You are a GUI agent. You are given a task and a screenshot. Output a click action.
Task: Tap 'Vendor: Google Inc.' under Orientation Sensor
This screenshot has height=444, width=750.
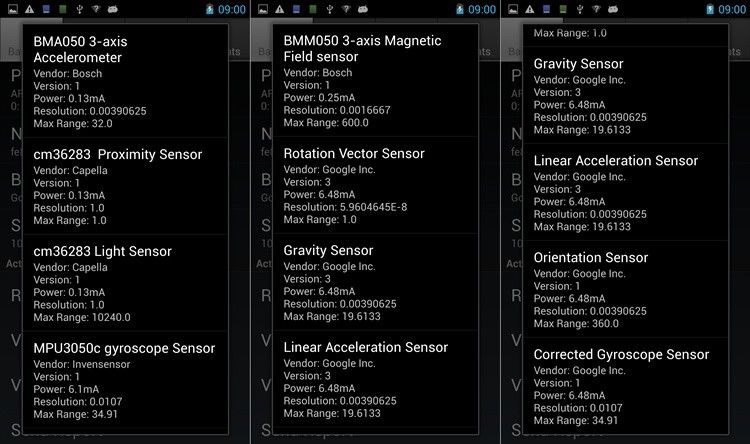point(579,274)
